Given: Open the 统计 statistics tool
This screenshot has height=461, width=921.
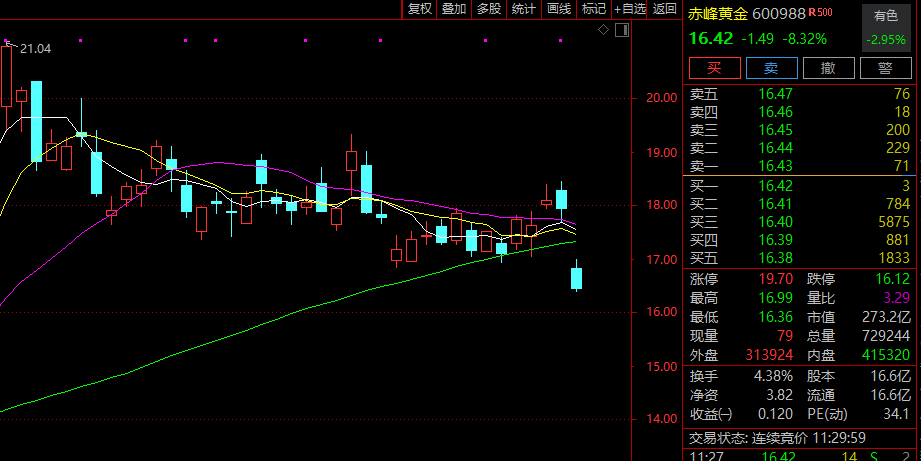Looking at the screenshot, I should [x=523, y=9].
